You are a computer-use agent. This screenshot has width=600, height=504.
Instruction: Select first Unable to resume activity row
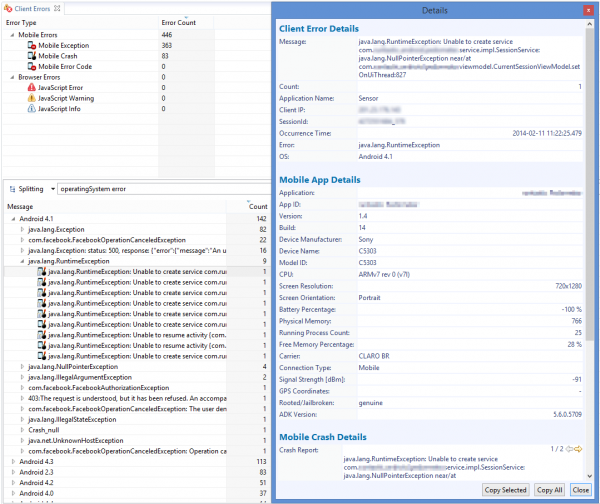137,335
